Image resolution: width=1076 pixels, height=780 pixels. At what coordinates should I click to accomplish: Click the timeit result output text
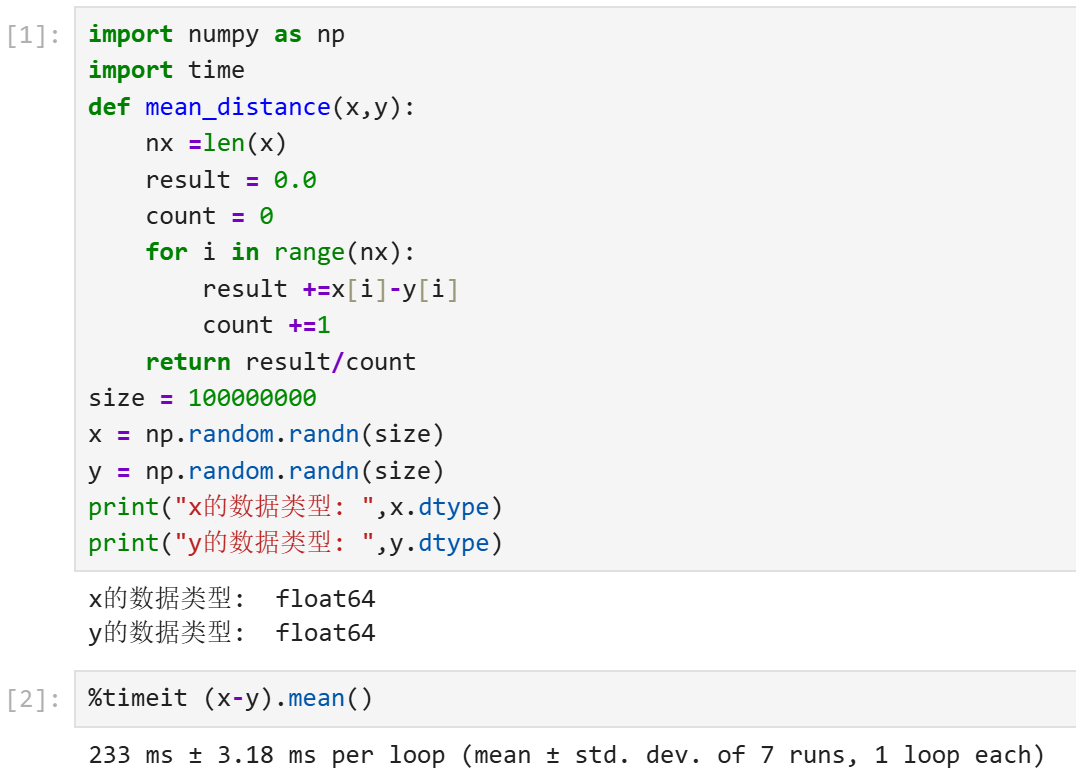pyautogui.click(x=566, y=755)
